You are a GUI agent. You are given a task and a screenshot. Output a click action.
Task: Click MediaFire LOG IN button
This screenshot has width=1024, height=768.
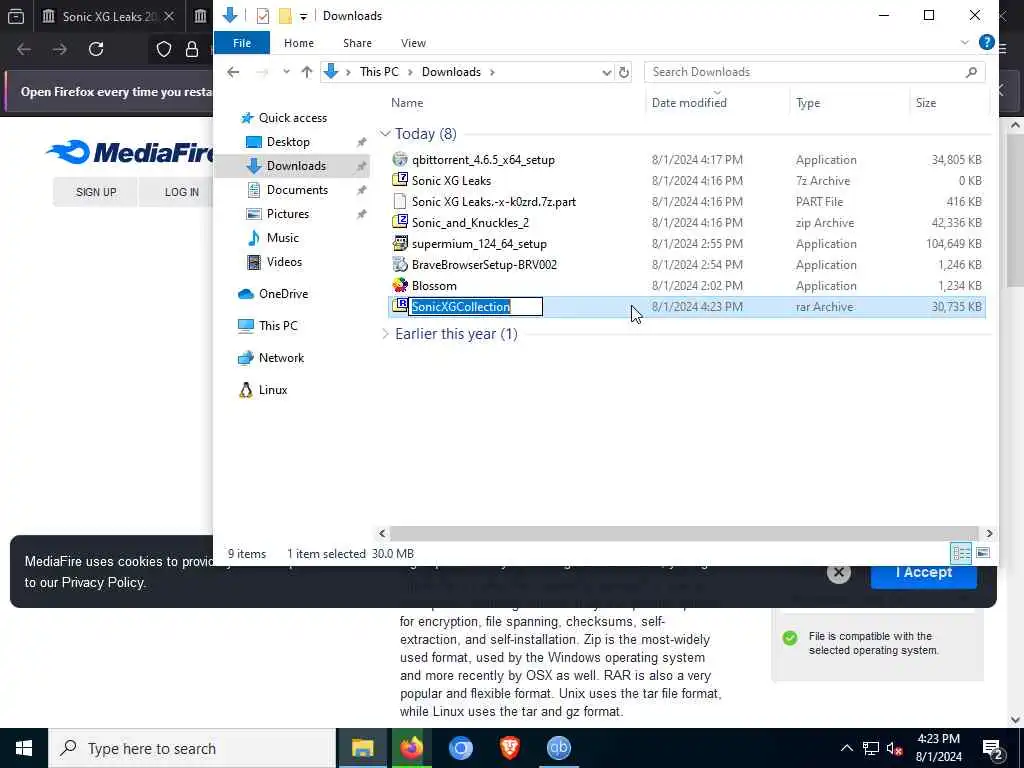(182, 192)
